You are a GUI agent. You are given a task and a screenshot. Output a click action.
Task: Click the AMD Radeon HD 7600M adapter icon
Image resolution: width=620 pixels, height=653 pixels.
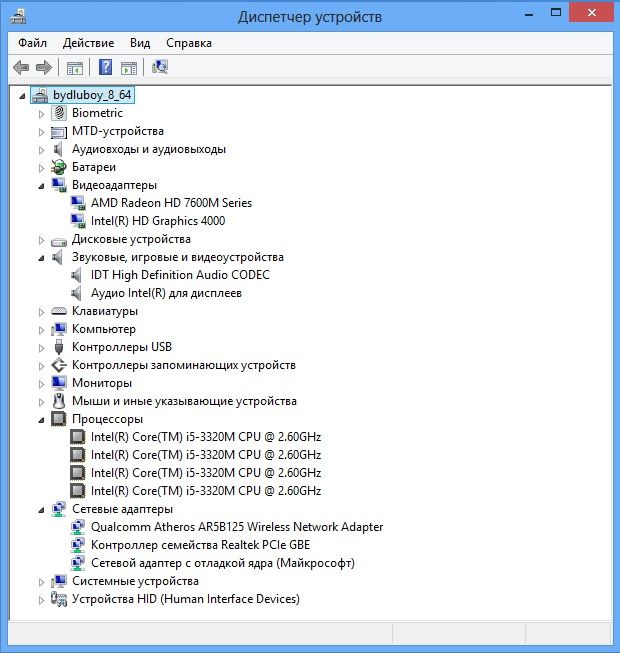(x=78, y=203)
